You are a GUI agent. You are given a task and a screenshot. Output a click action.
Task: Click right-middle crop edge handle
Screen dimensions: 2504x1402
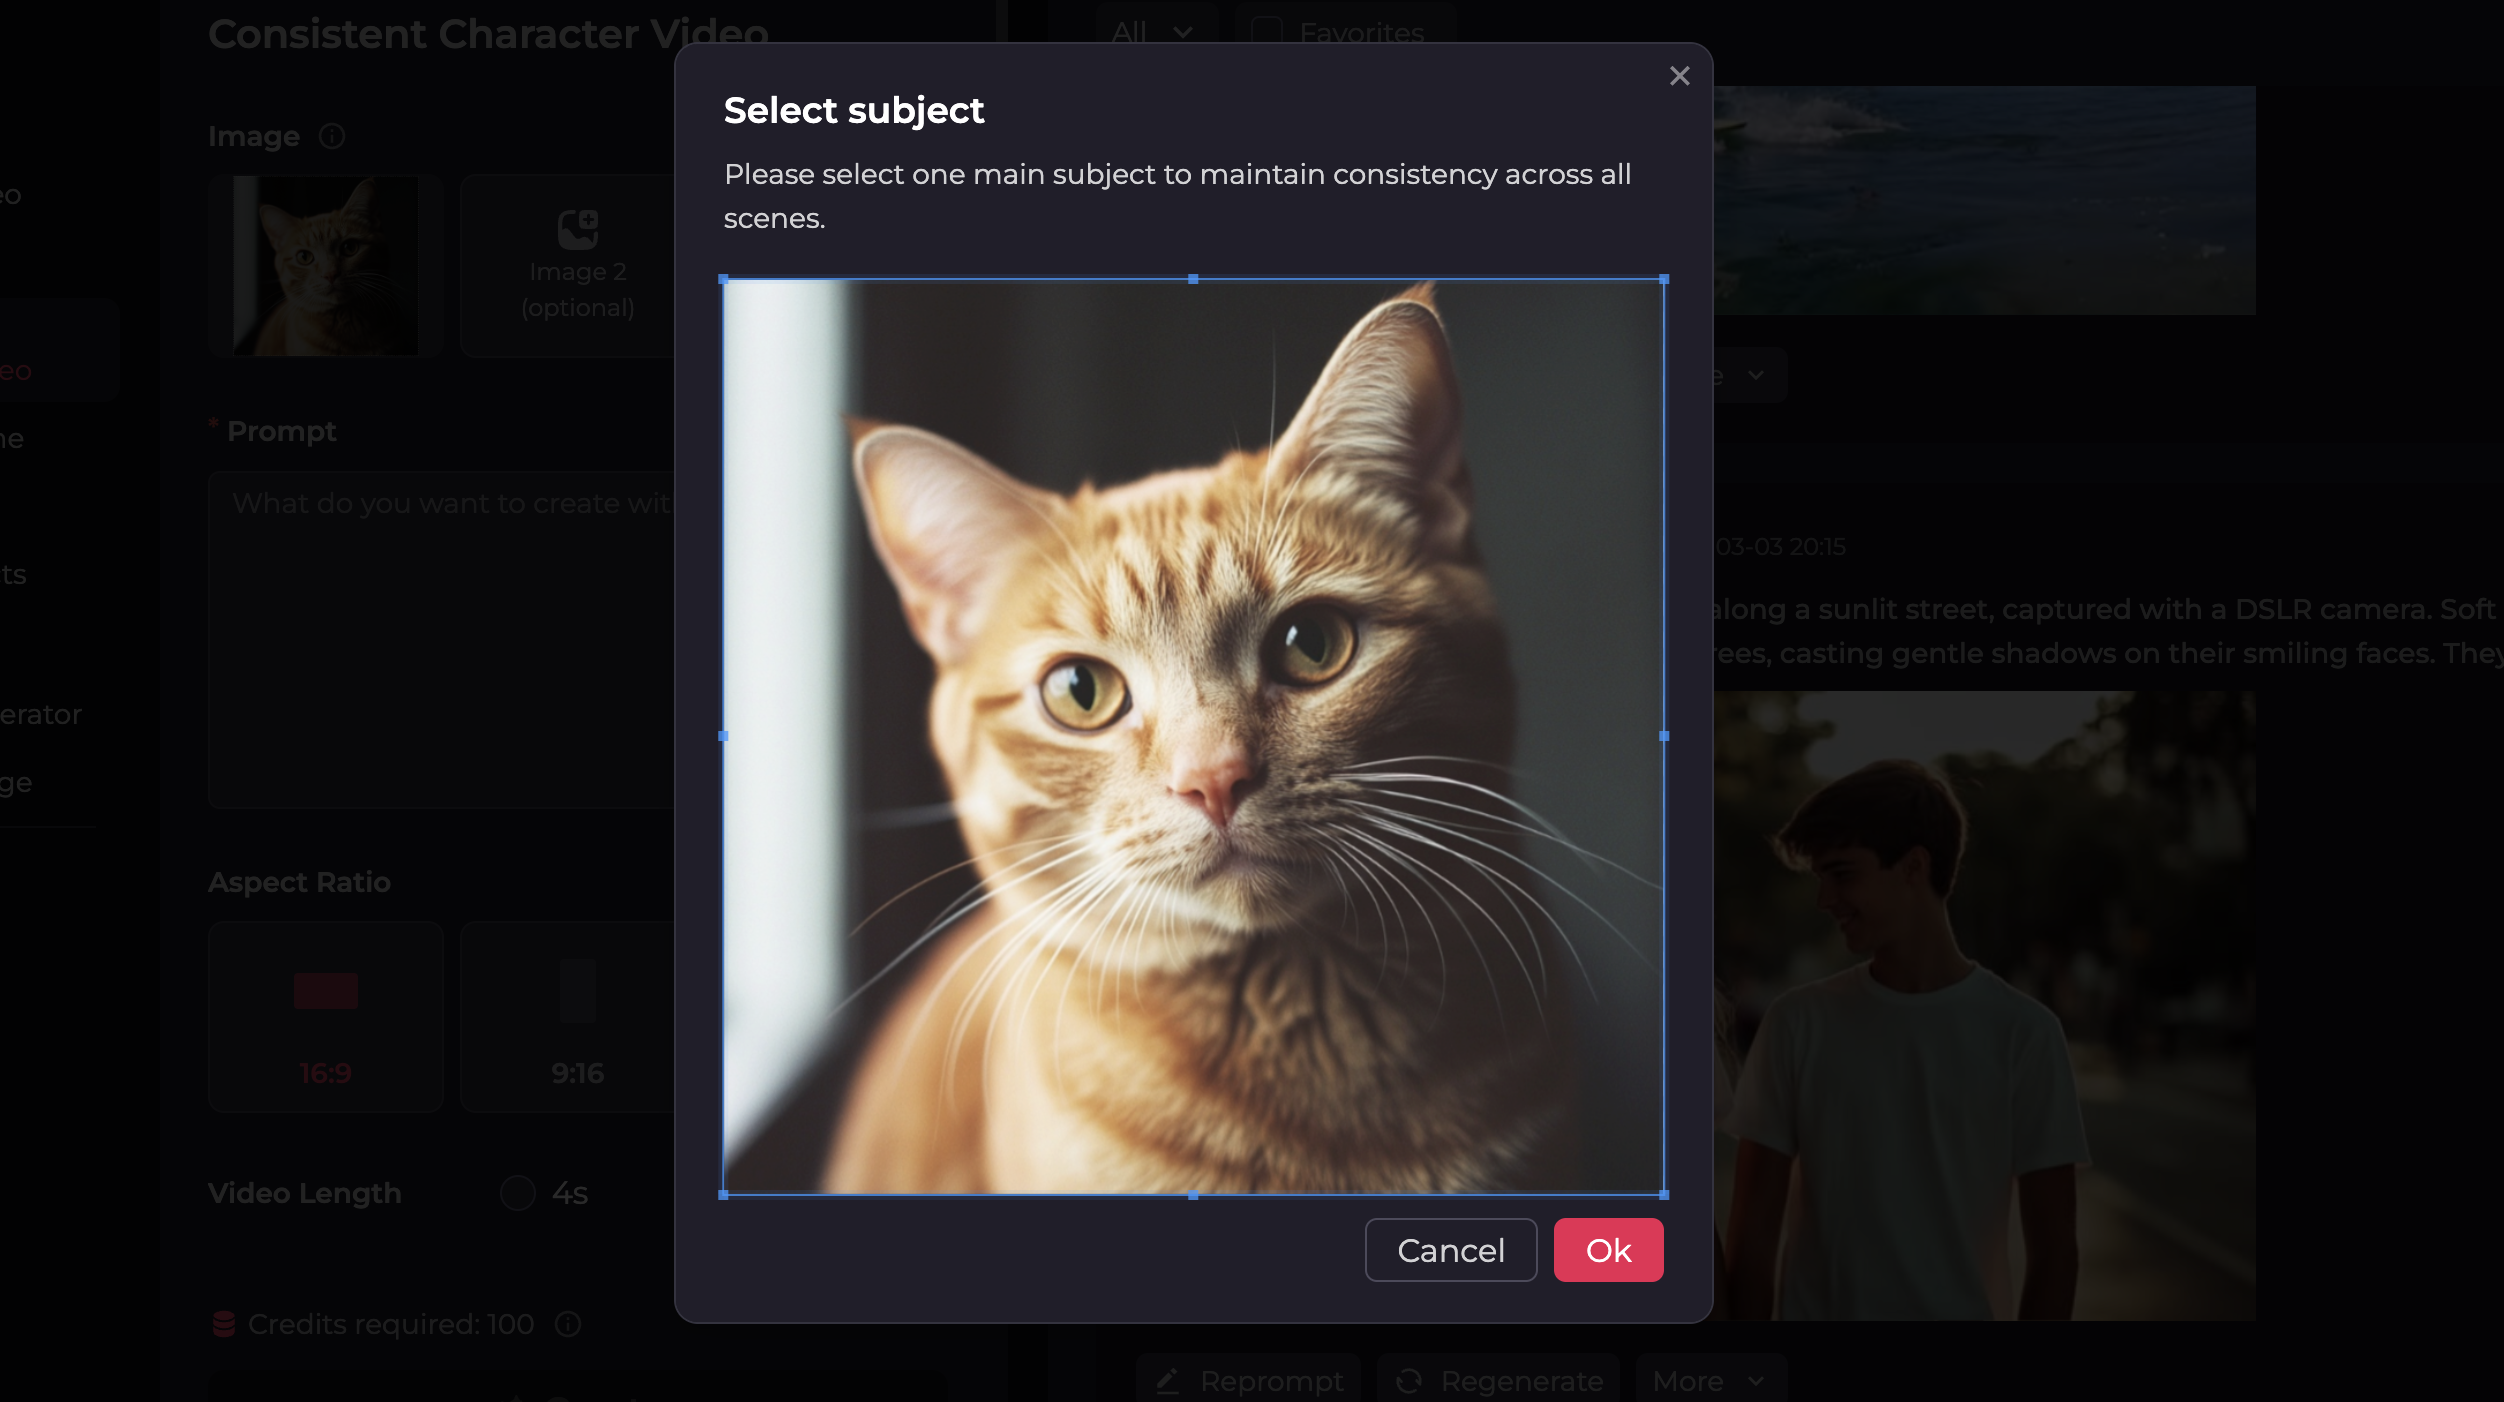point(1664,736)
